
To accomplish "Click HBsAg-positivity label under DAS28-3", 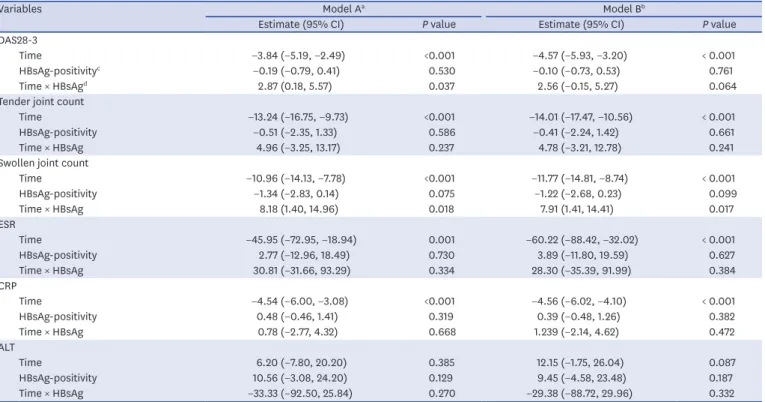I will (x=59, y=71).
